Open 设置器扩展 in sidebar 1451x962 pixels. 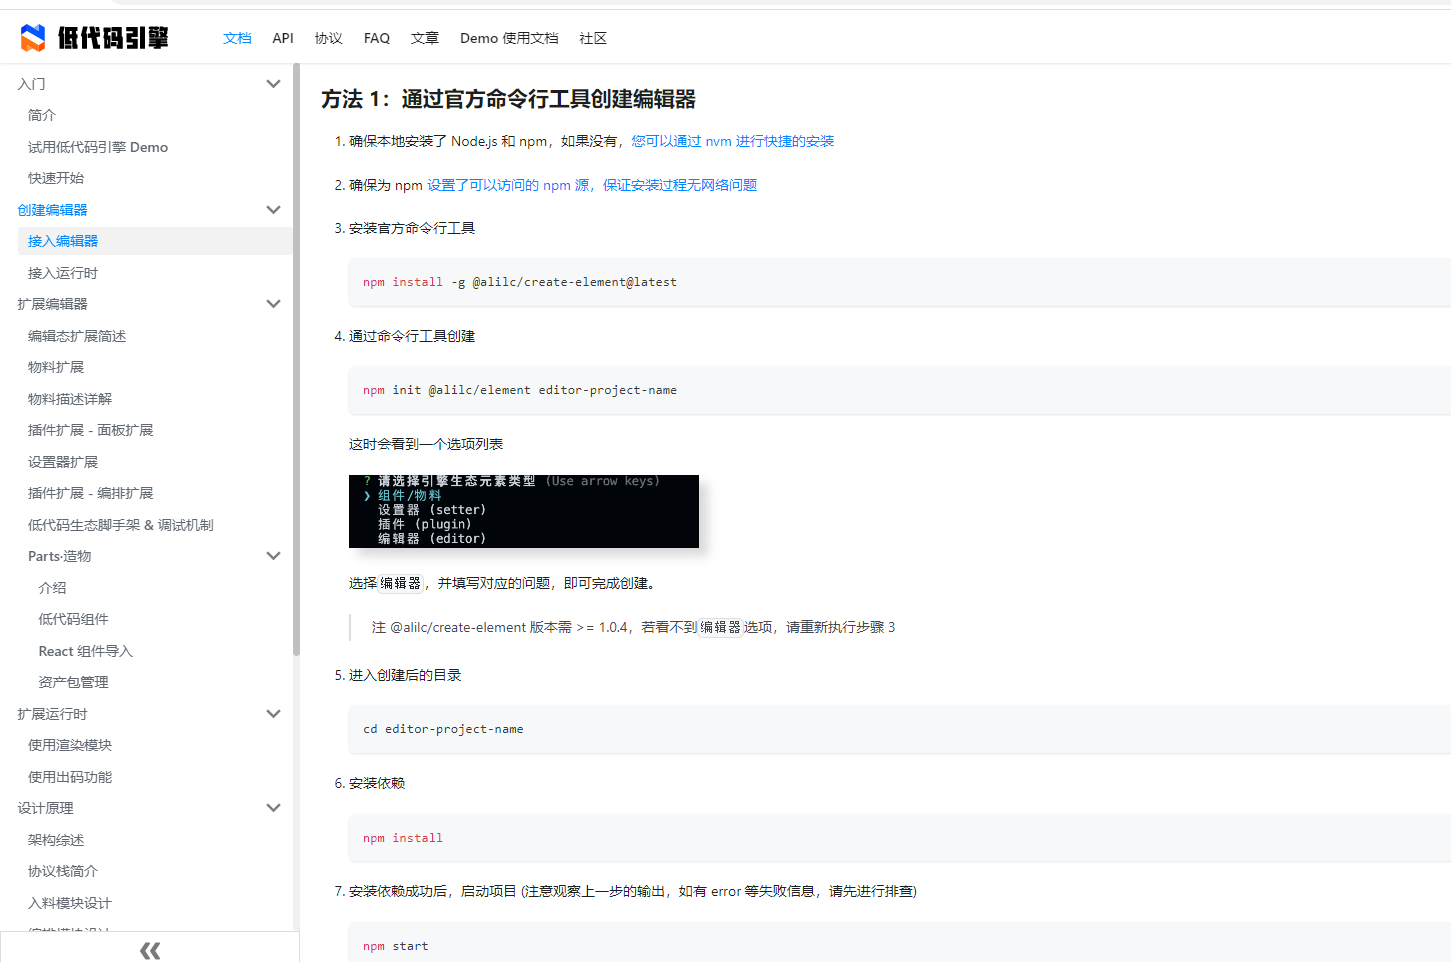coord(63,462)
